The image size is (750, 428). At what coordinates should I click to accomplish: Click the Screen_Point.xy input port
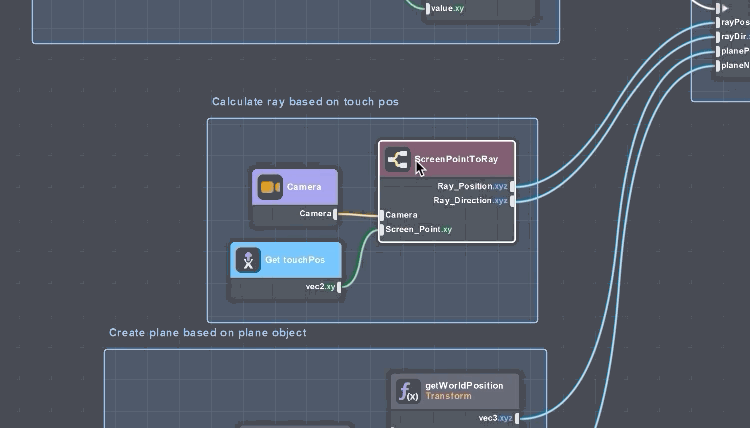(x=381, y=230)
